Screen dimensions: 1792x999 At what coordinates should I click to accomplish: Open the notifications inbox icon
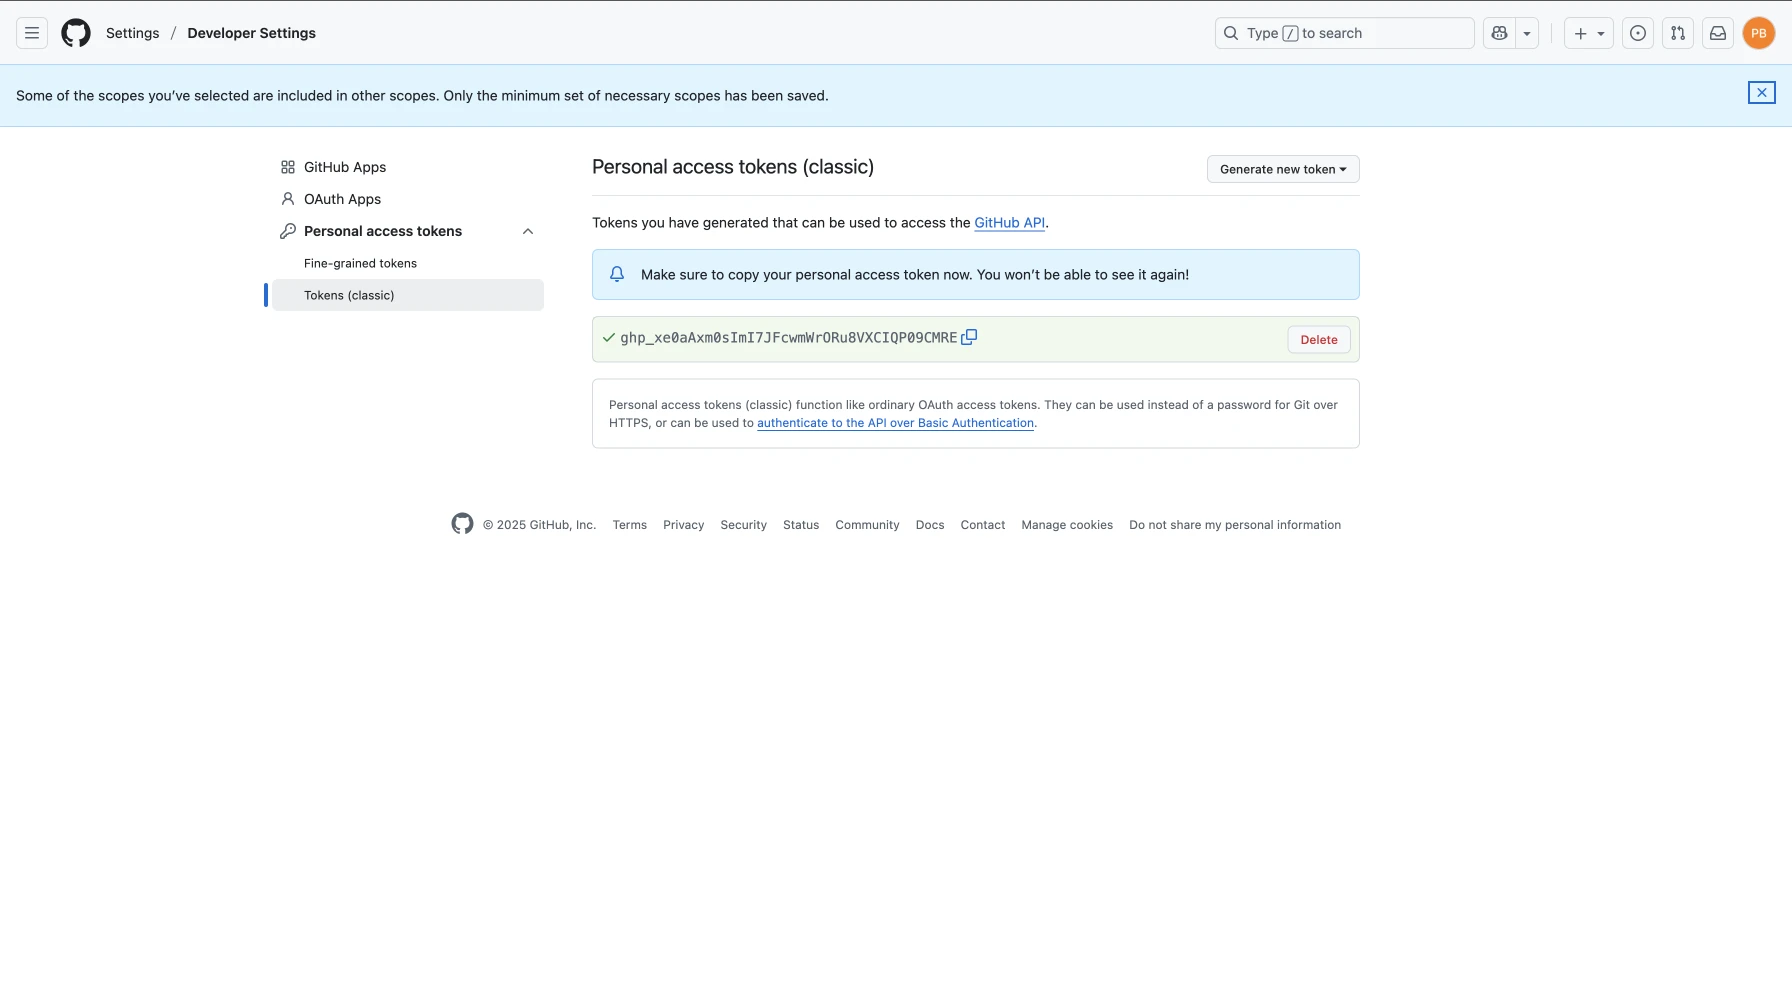pos(1718,33)
